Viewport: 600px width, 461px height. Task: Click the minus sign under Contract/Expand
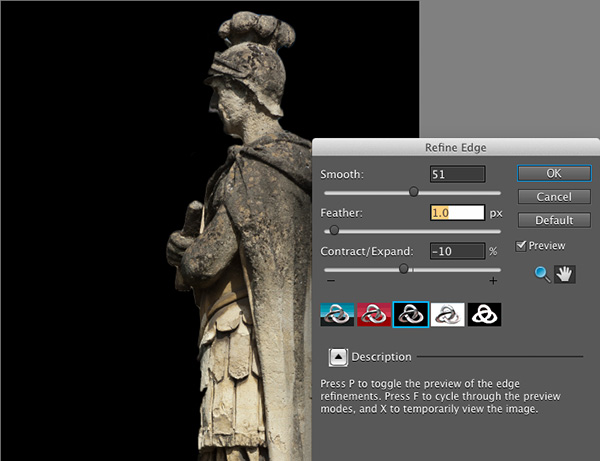pyautogui.click(x=325, y=282)
